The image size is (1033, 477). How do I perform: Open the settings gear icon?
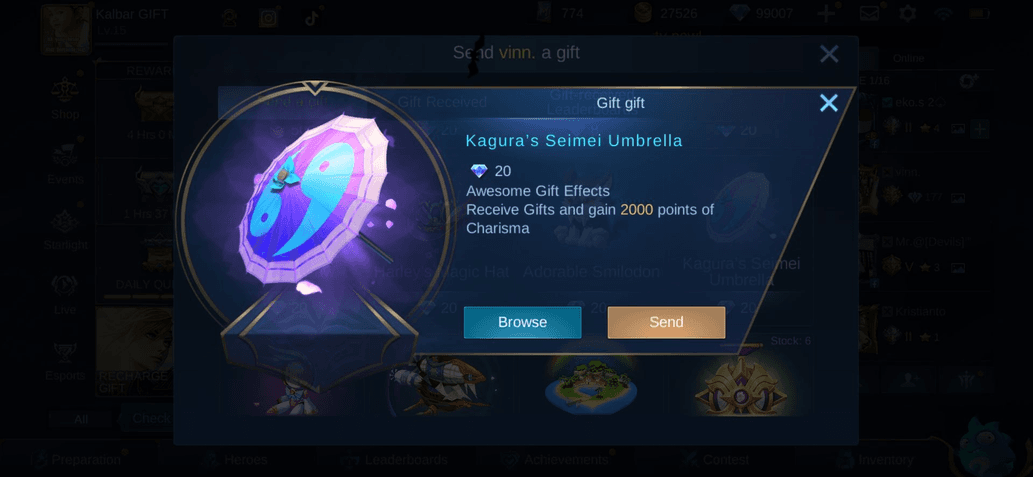click(908, 13)
